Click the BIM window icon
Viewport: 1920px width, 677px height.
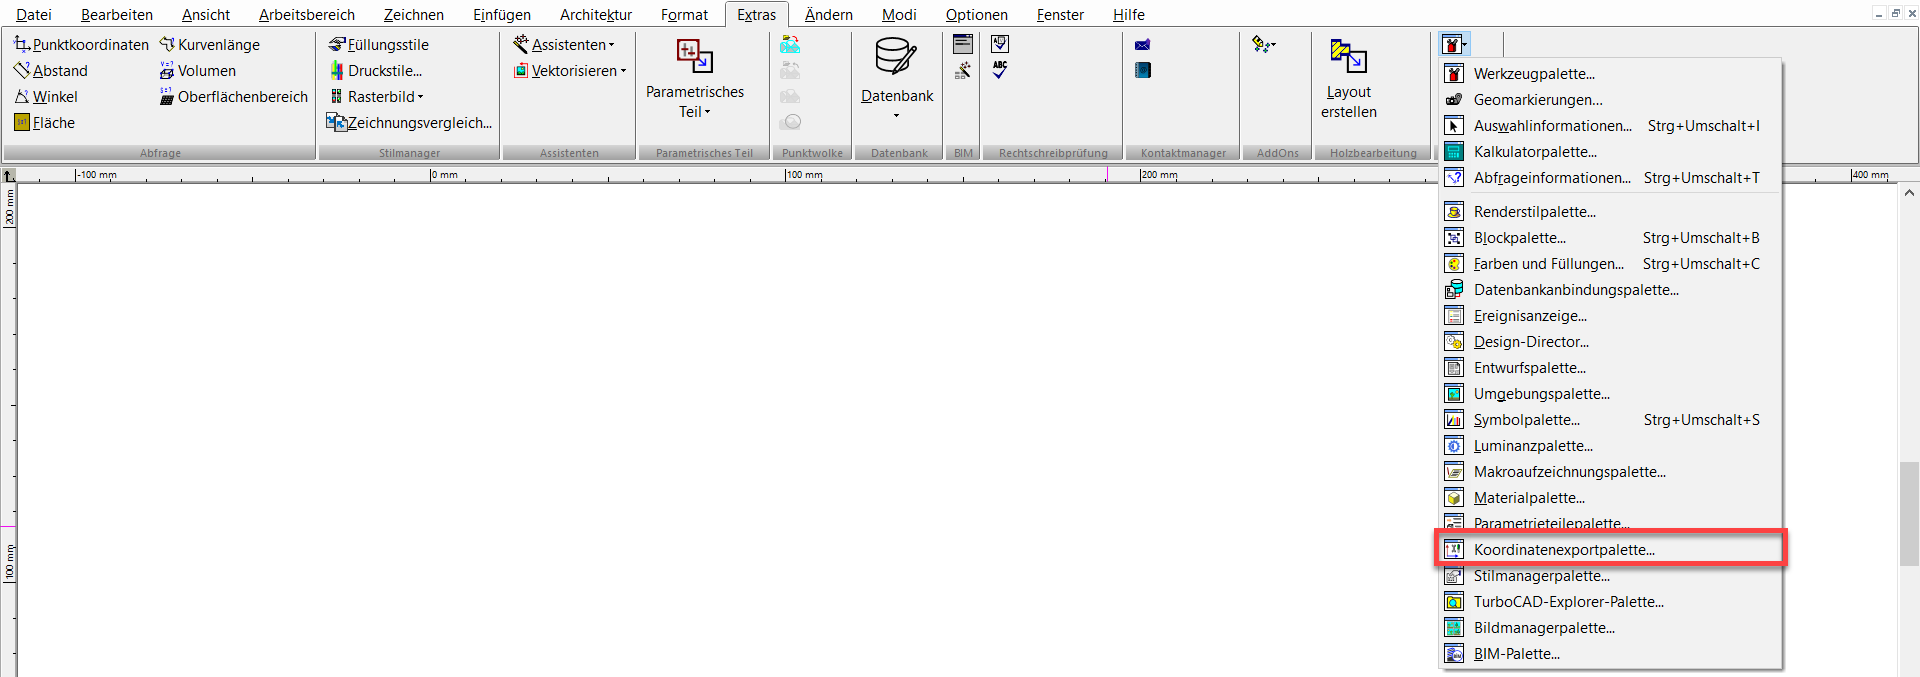pyautogui.click(x=963, y=44)
